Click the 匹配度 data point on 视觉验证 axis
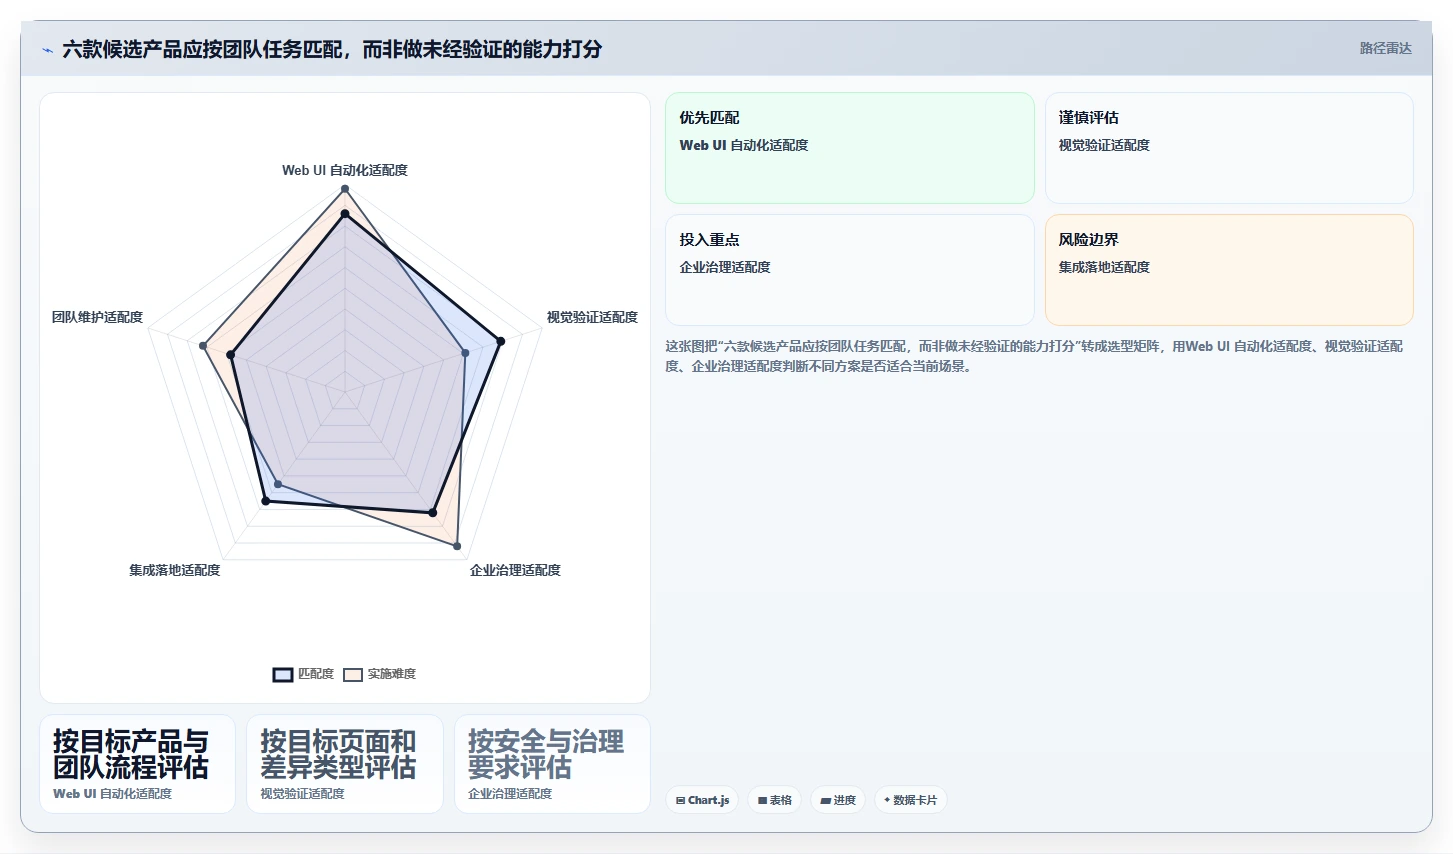Image resolution: width=1453 pixels, height=854 pixels. [501, 341]
